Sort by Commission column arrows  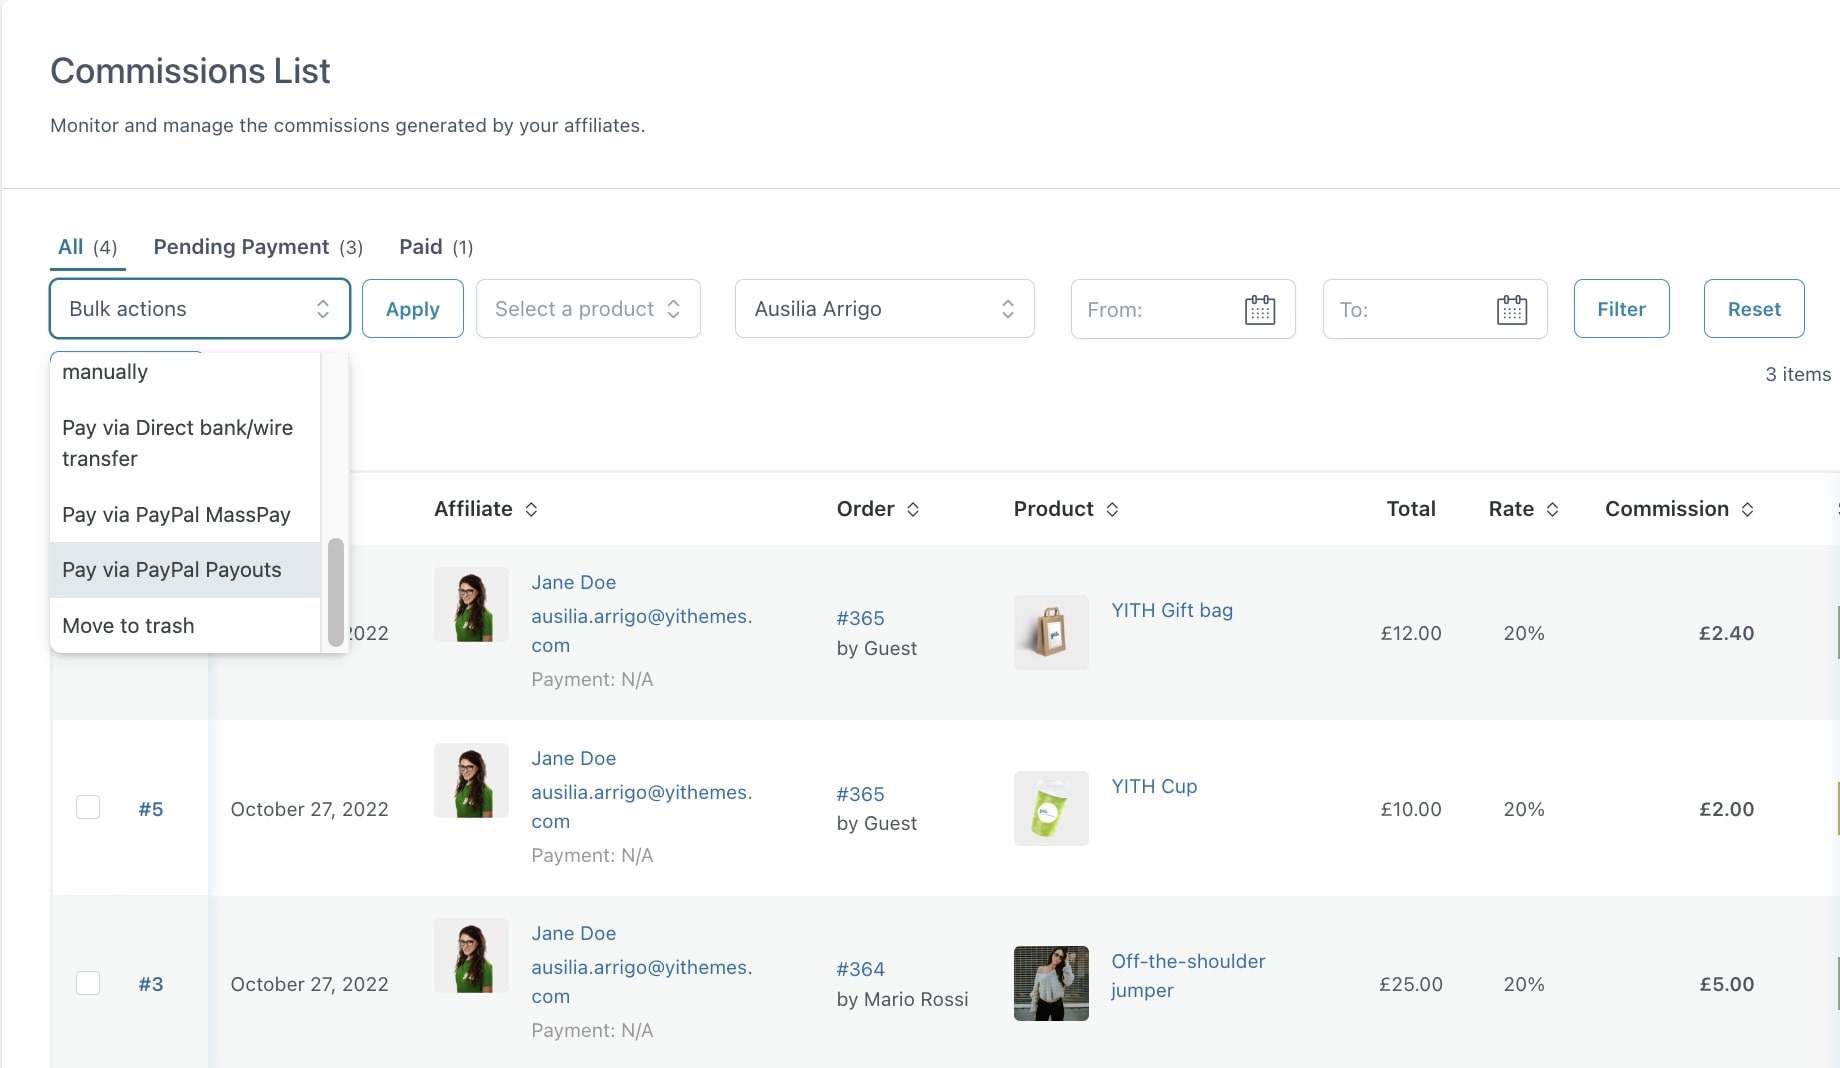1747,510
